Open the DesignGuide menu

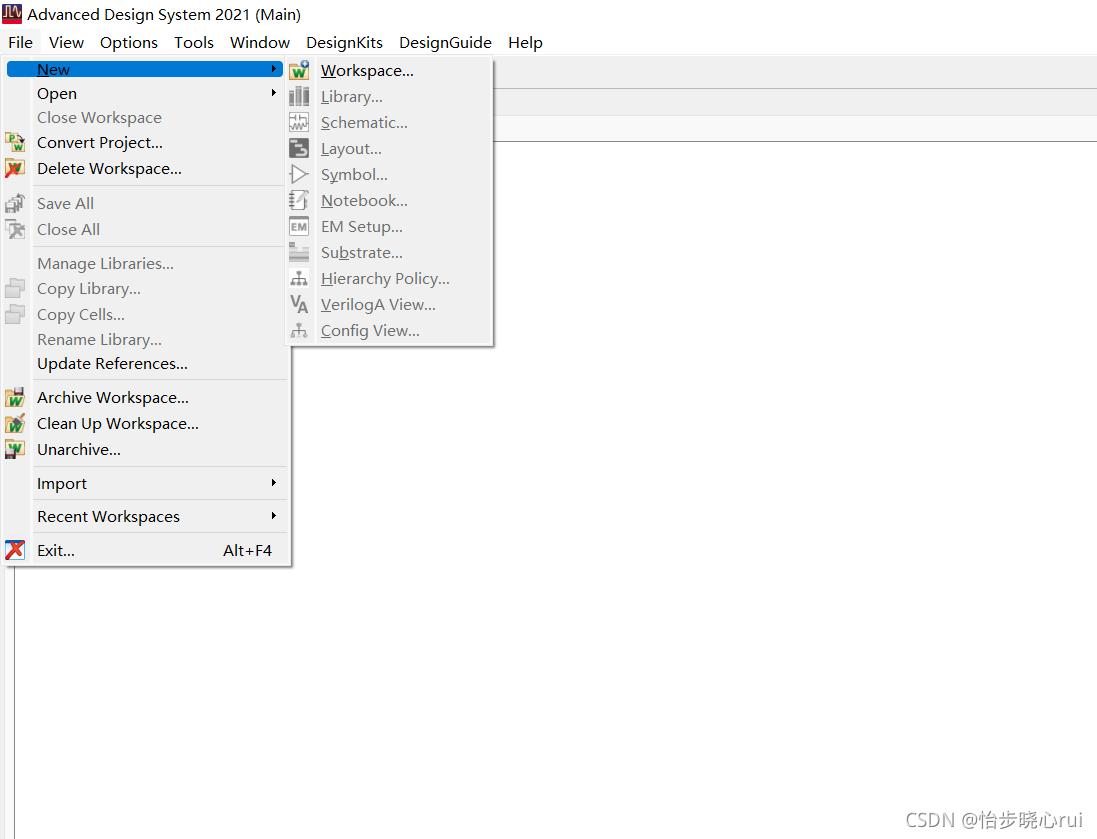[x=445, y=43]
